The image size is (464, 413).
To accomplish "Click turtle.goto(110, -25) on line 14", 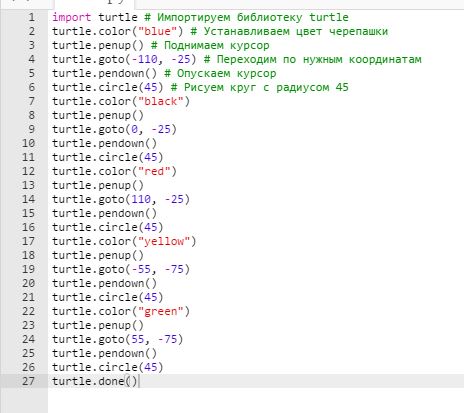I will point(121,199).
